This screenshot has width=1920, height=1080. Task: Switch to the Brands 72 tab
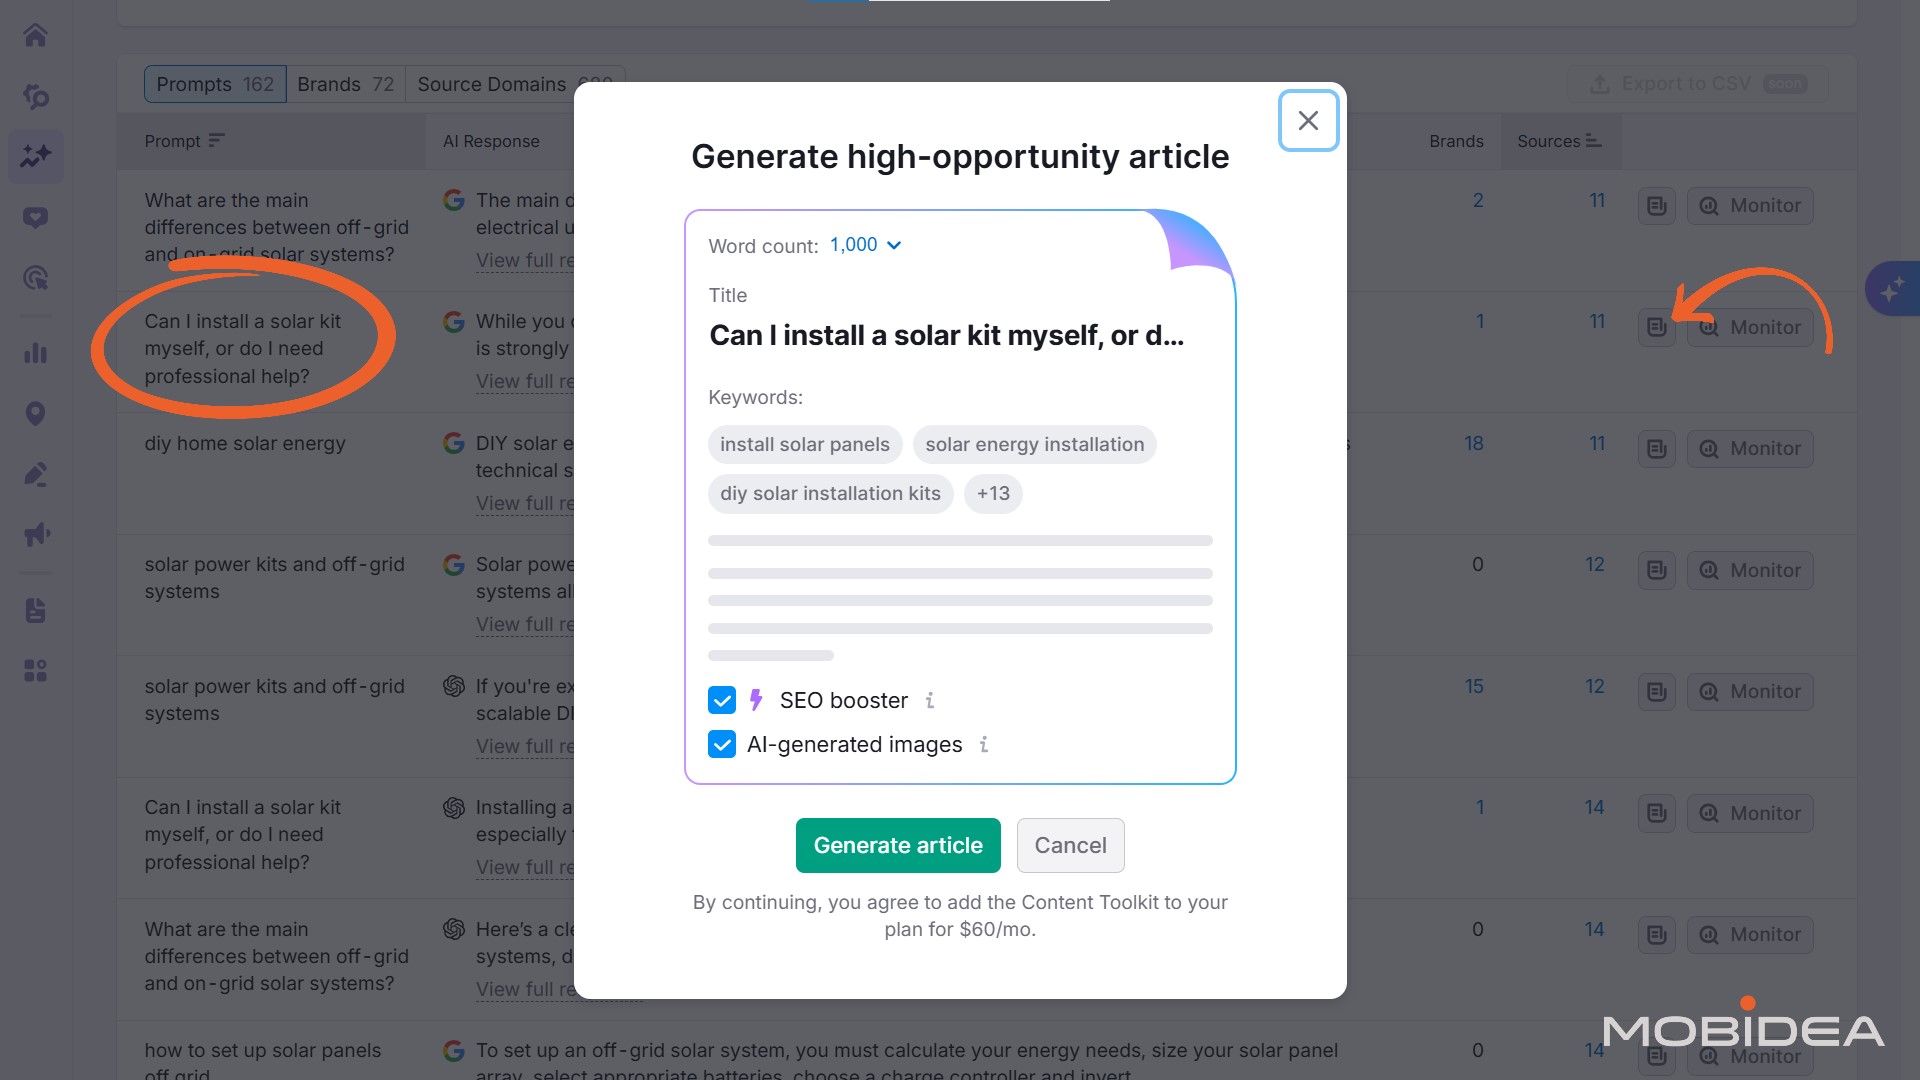point(345,84)
